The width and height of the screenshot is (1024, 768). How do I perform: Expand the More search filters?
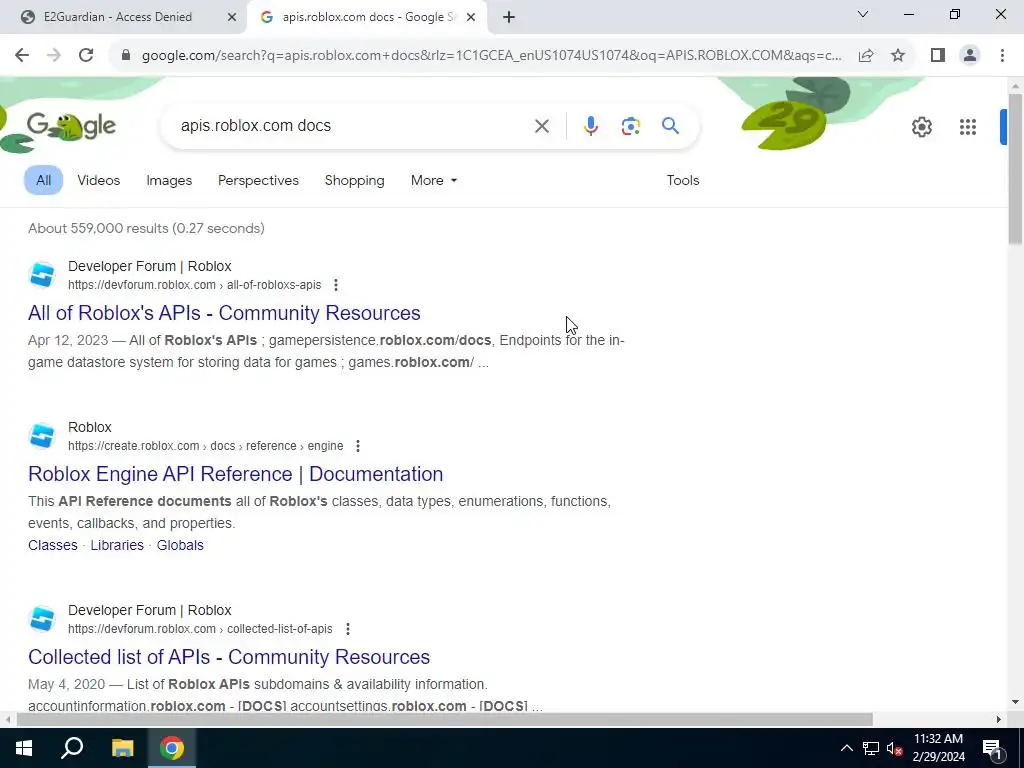[x=434, y=180]
